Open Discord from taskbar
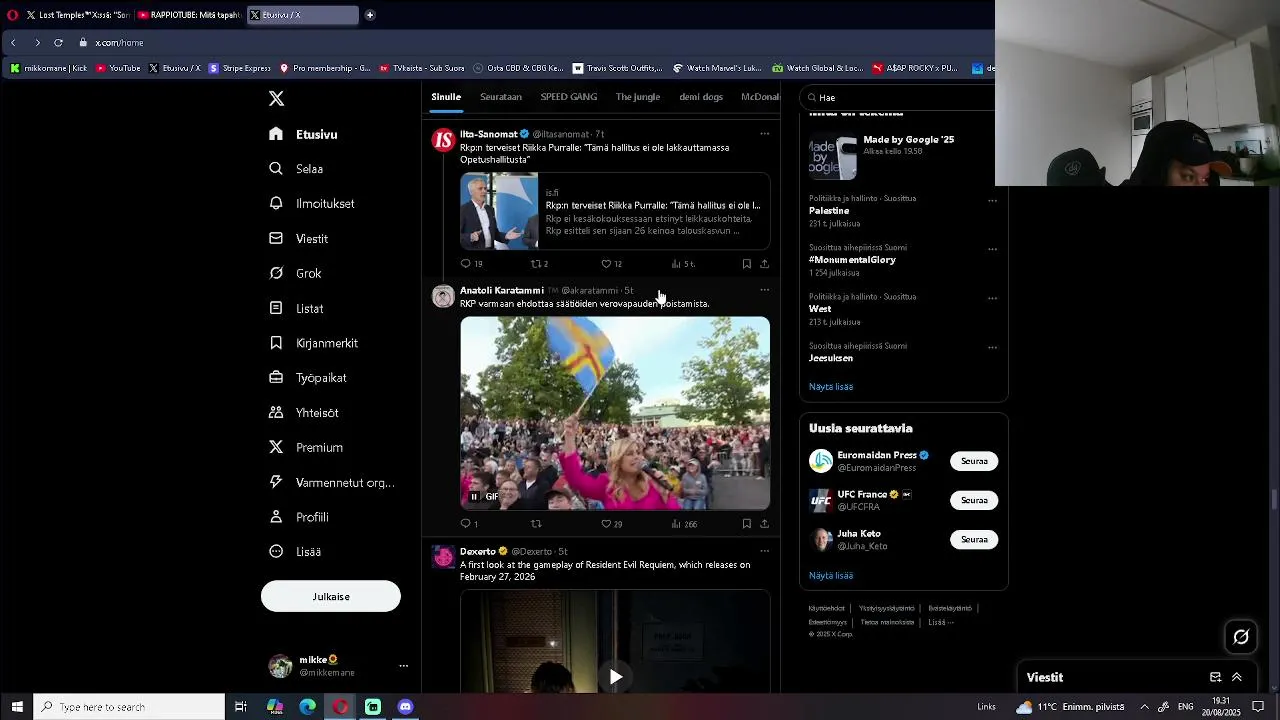The image size is (1280, 720). point(405,707)
